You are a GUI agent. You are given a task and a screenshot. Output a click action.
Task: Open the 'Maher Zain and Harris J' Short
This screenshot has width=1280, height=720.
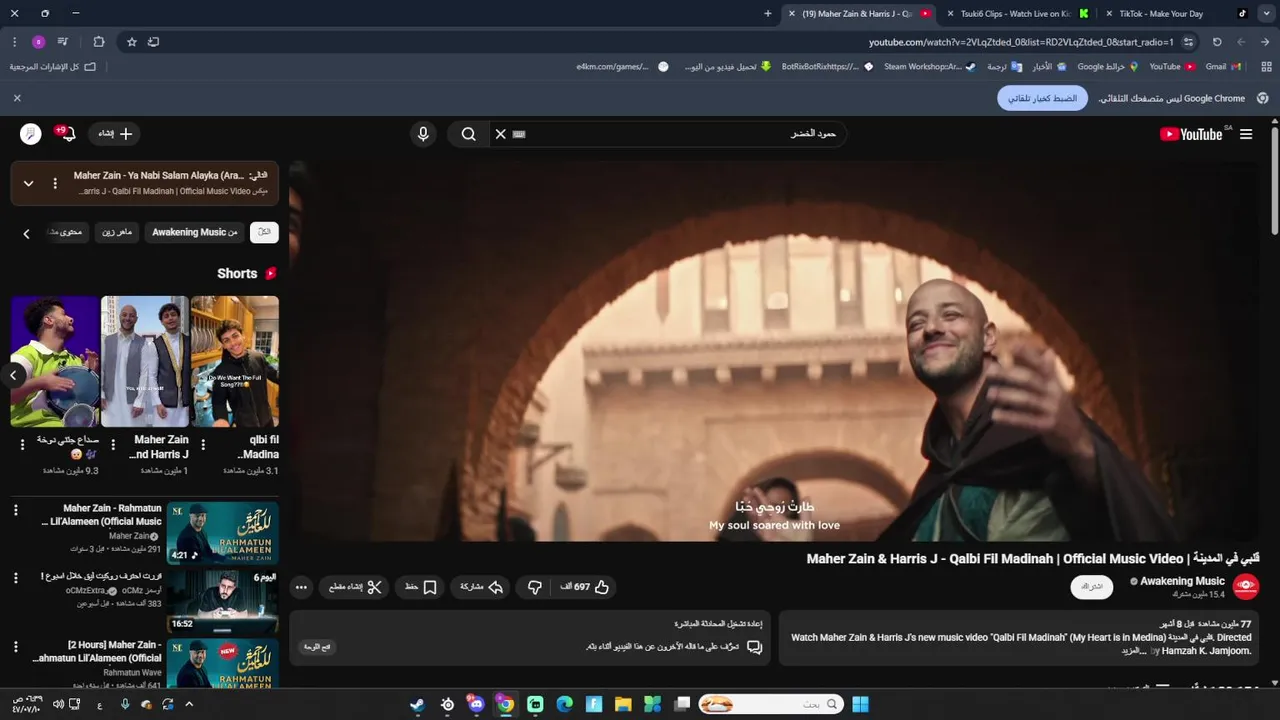pos(145,361)
